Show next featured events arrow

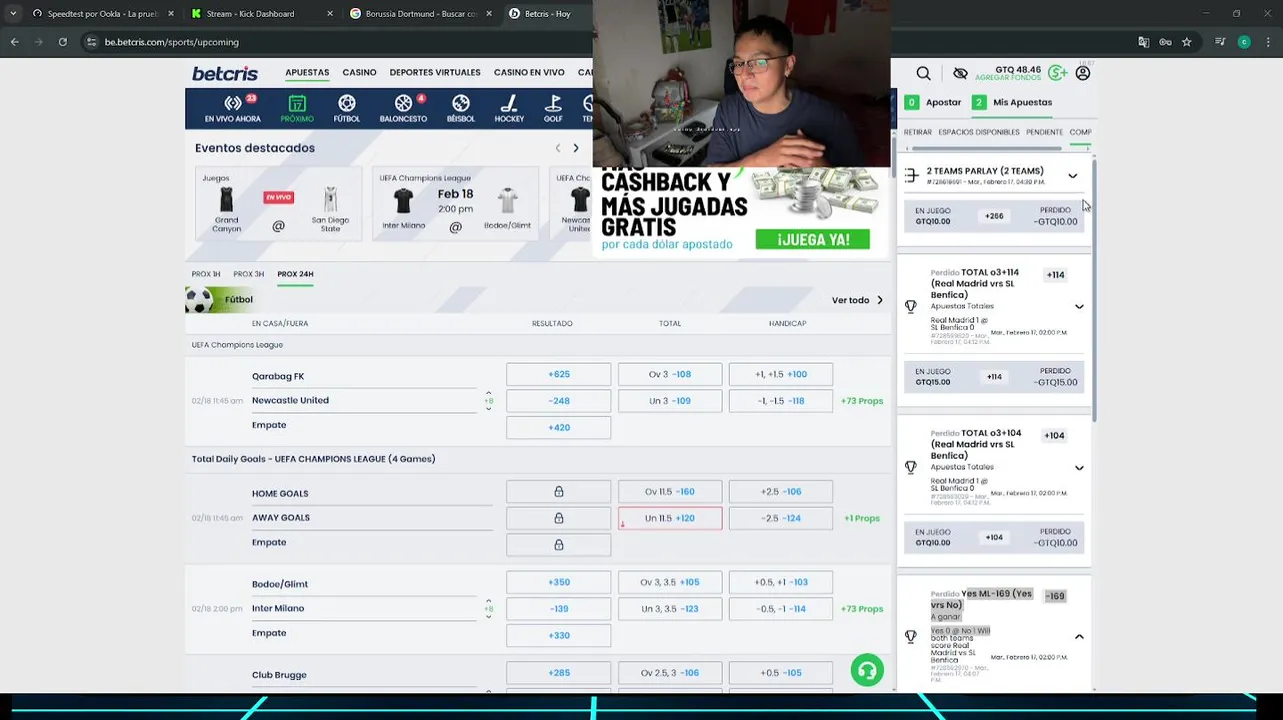click(x=576, y=148)
